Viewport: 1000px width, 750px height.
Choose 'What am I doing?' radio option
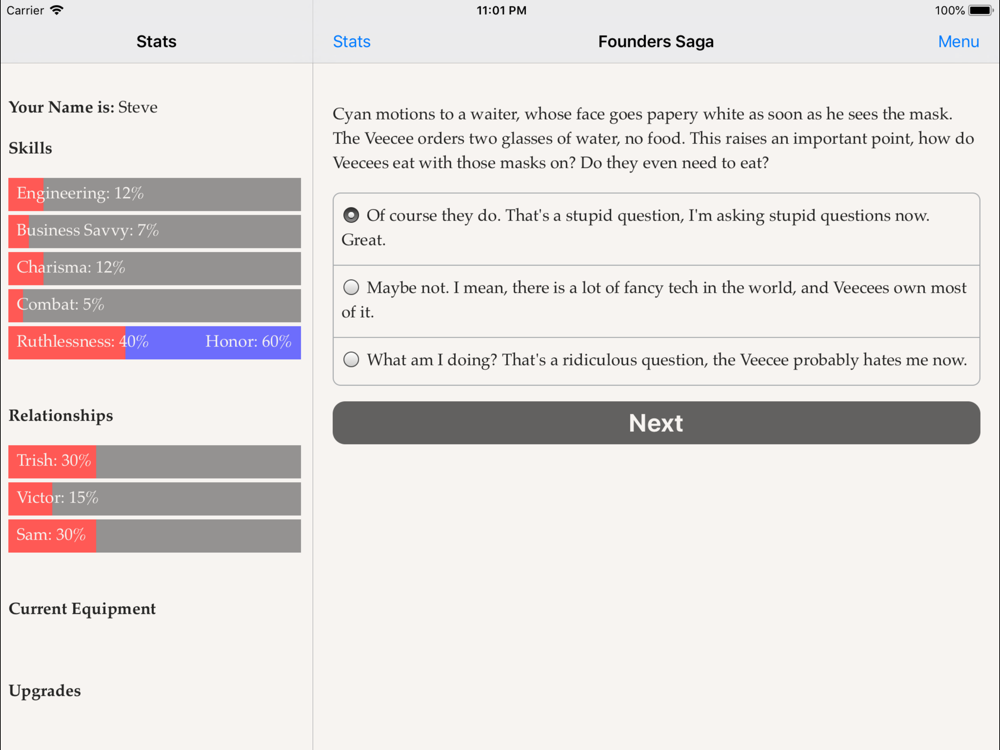[351, 359]
